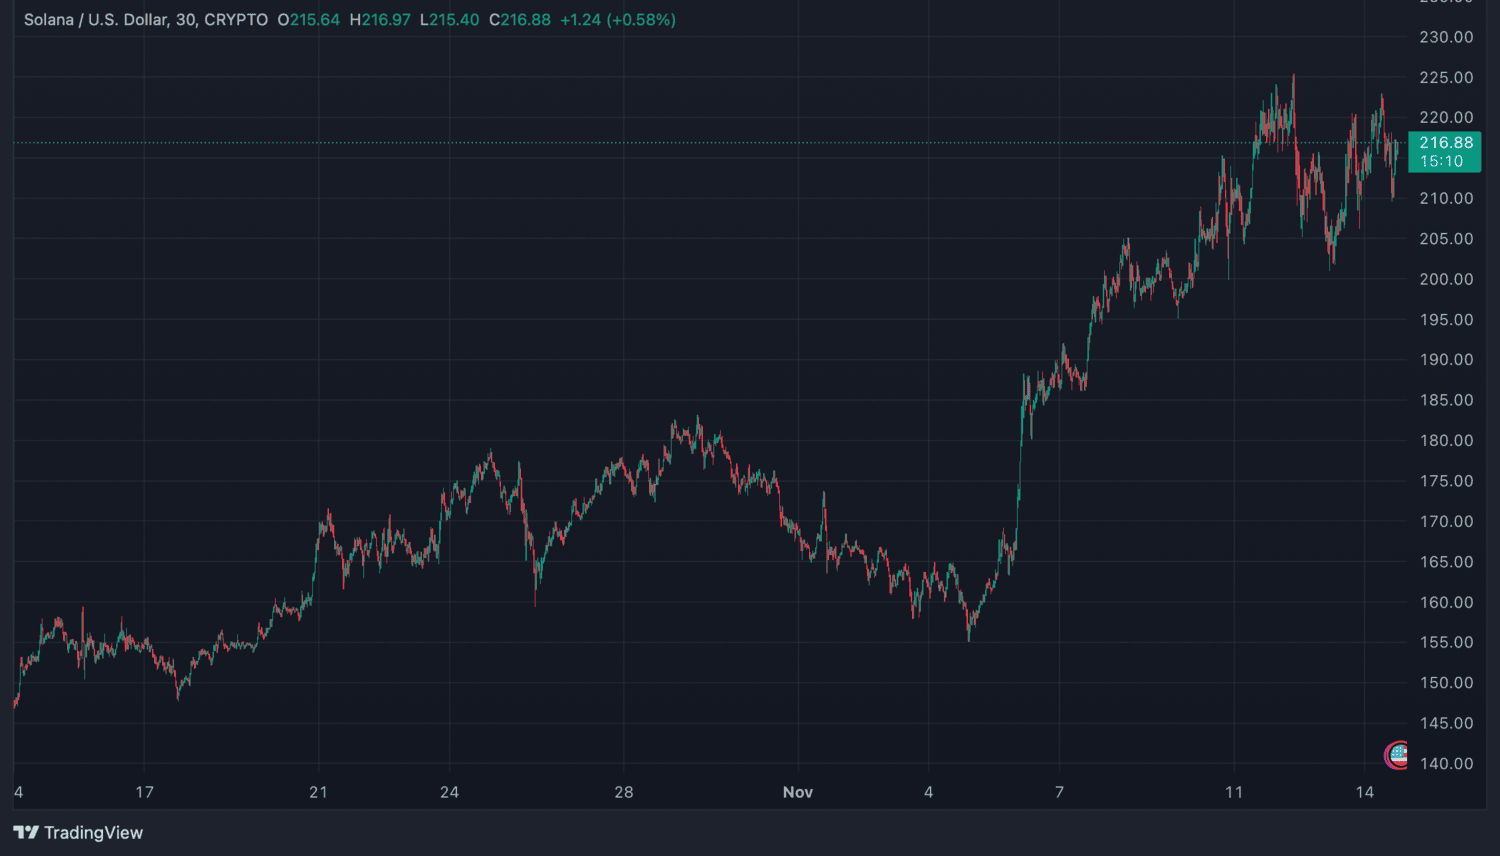Click the 11 date label on time axis
1500x856 pixels.
[x=1234, y=792]
